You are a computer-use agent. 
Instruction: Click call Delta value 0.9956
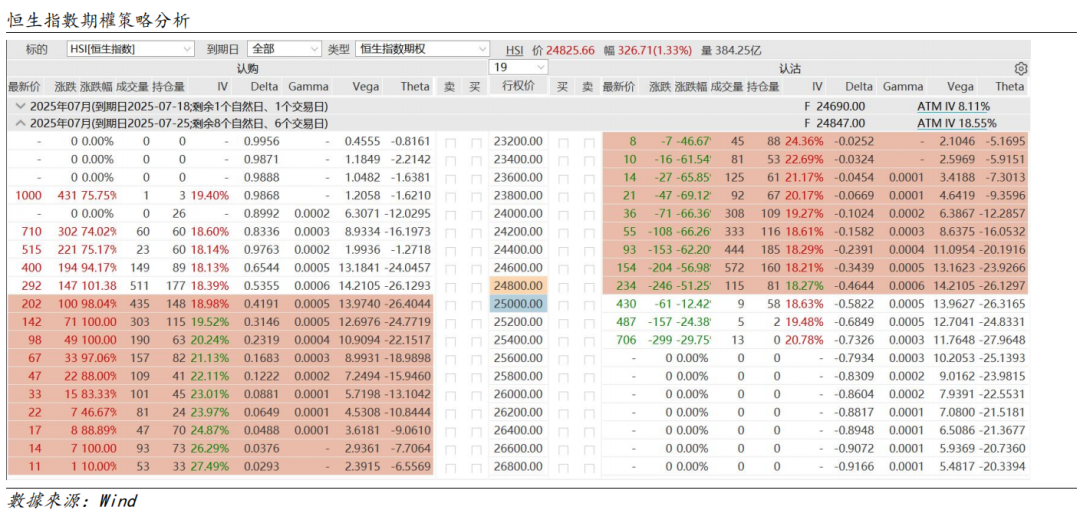tap(262, 141)
